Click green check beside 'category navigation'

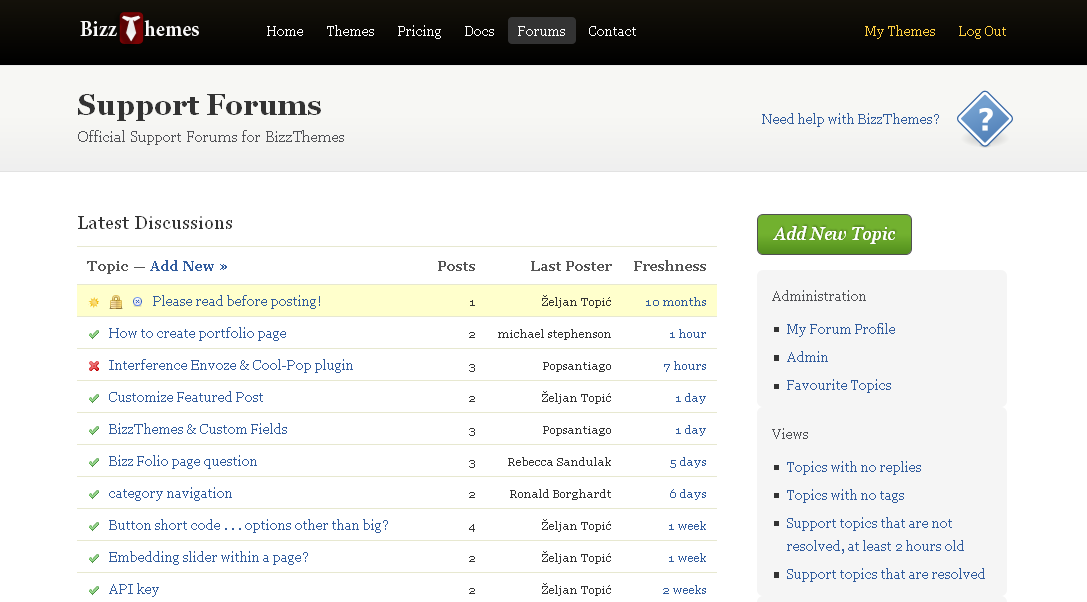(94, 494)
